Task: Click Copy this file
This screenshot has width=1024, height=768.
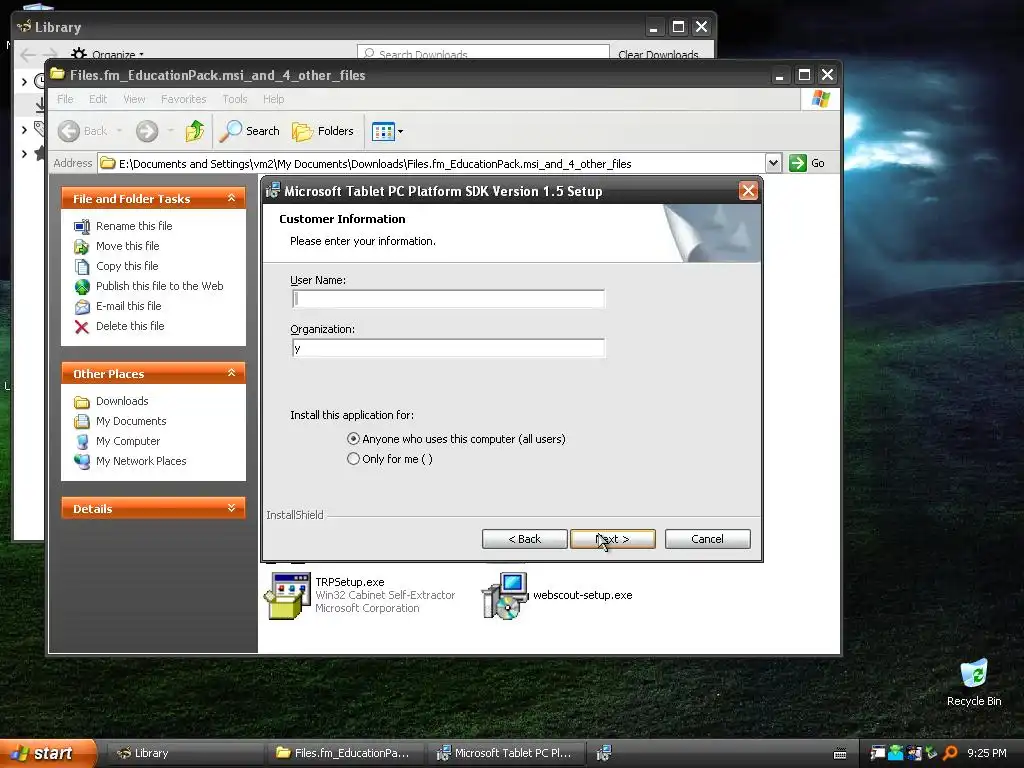Action: (127, 266)
